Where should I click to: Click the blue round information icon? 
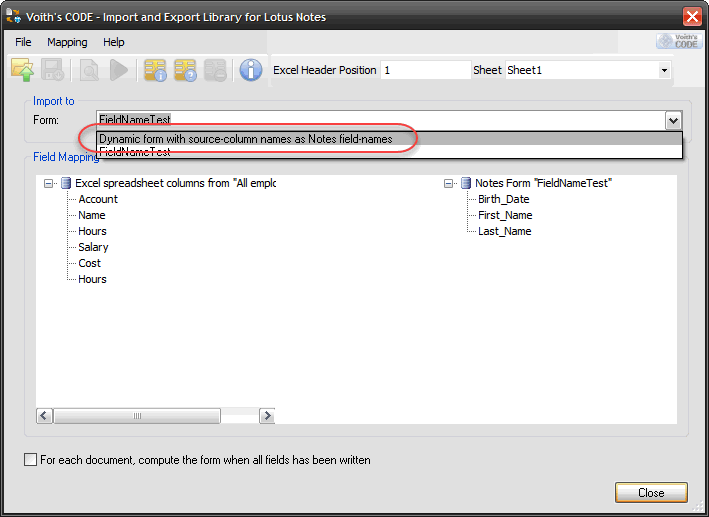[x=251, y=70]
